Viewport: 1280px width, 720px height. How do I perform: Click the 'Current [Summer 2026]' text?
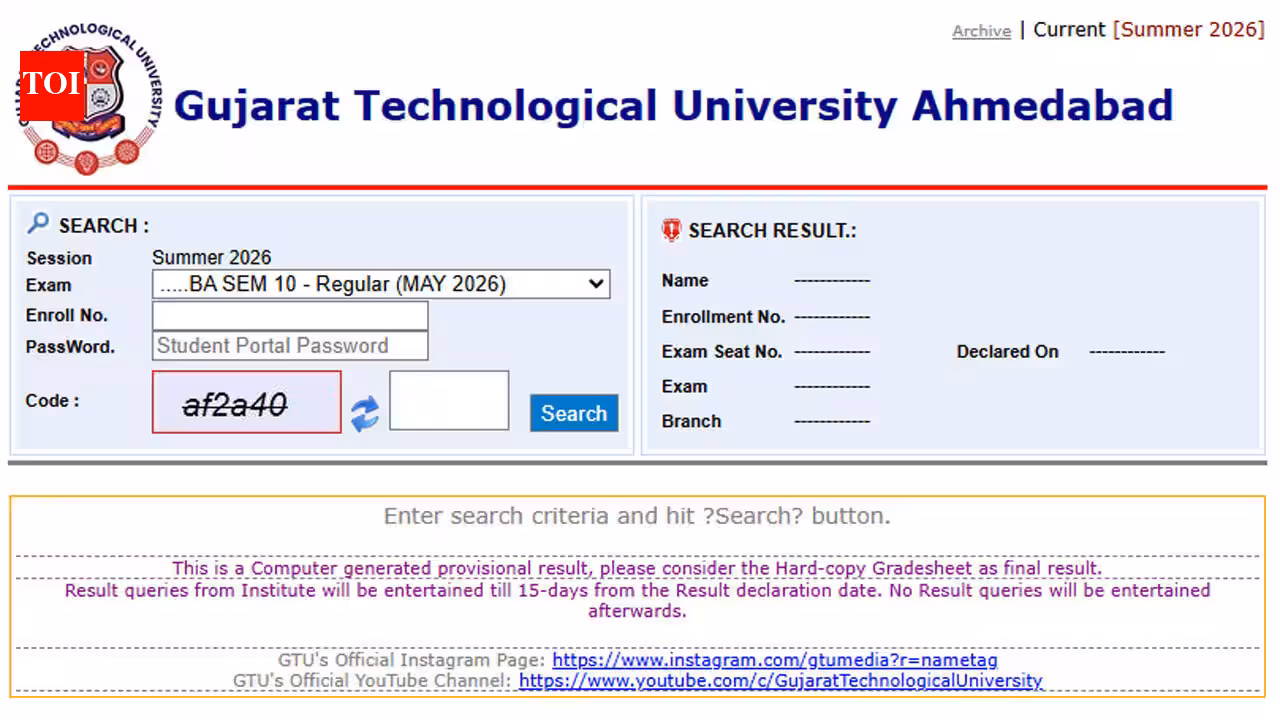click(1149, 30)
